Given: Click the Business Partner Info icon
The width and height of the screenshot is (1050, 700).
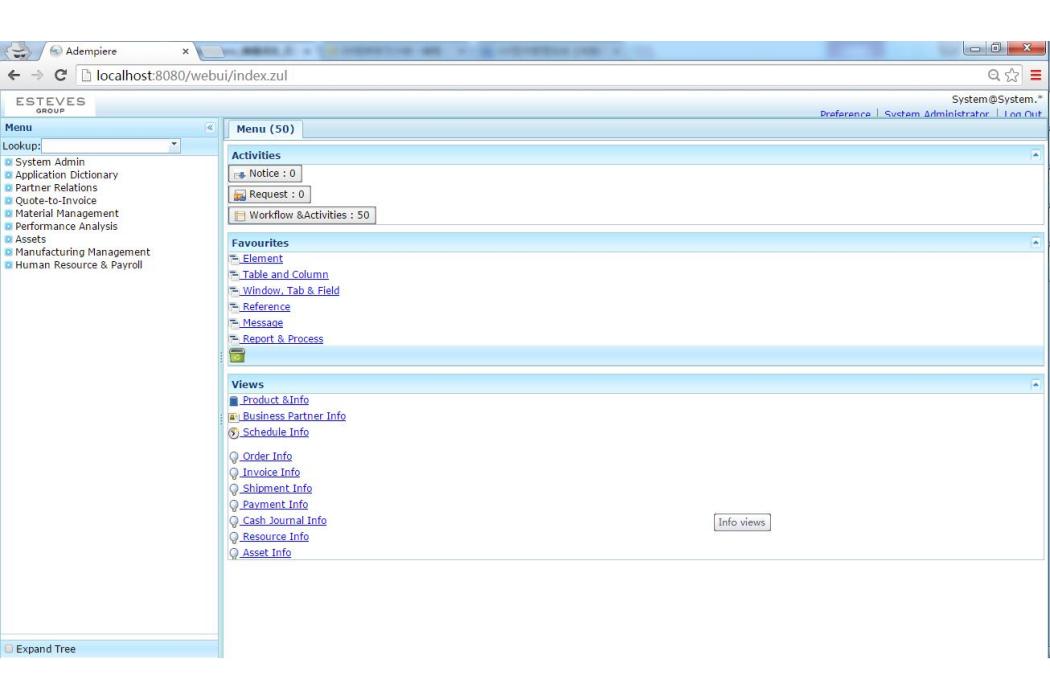Looking at the screenshot, I should pos(234,417).
